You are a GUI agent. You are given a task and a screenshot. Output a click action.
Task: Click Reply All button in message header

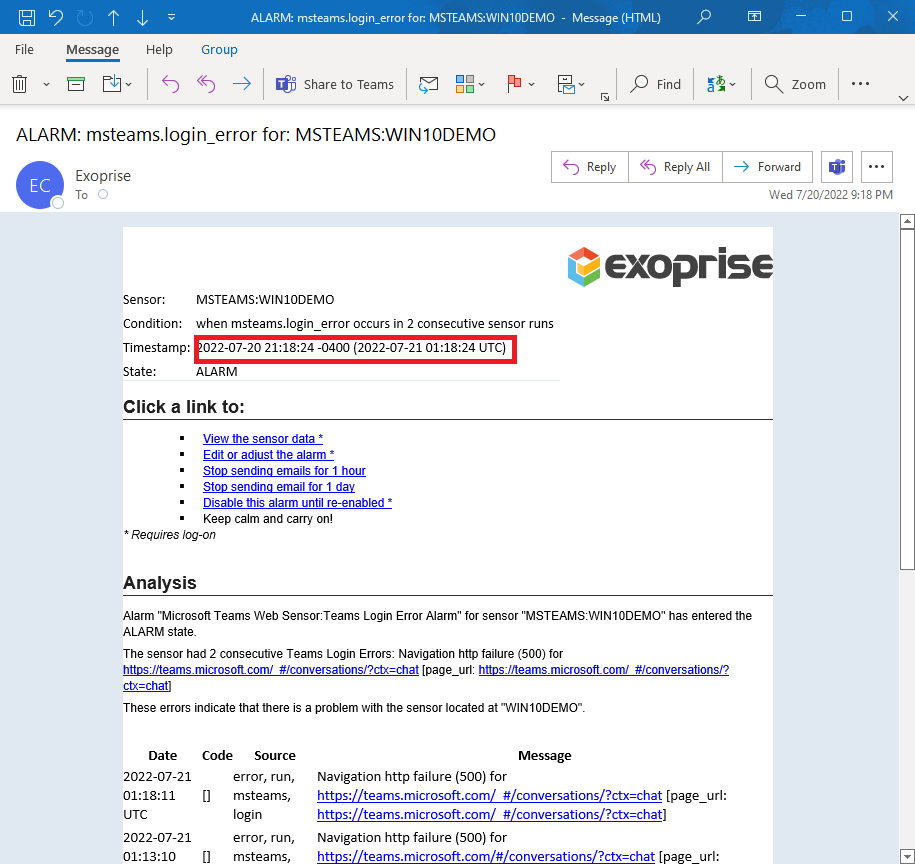point(675,167)
